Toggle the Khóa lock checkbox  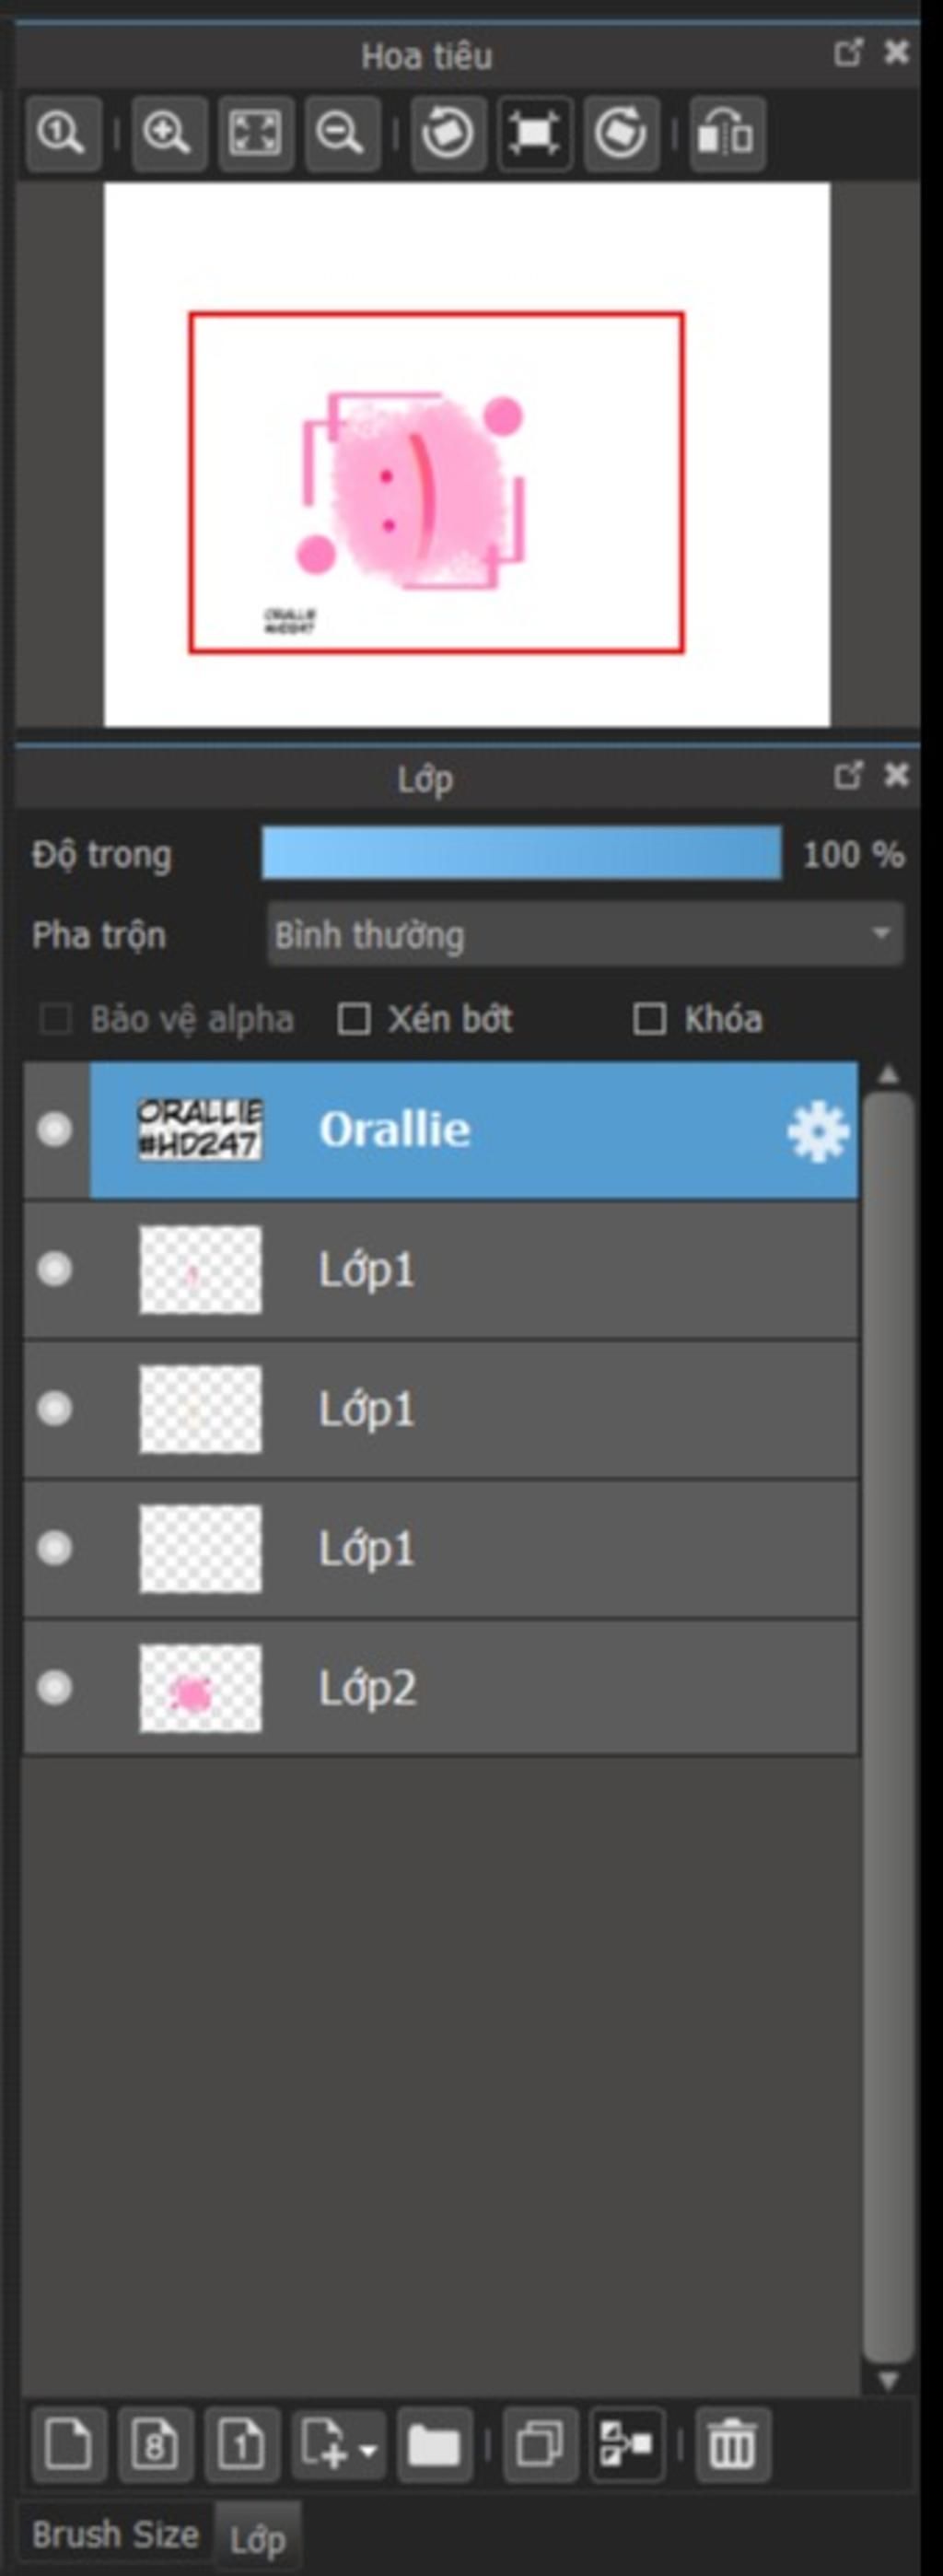coord(650,1020)
